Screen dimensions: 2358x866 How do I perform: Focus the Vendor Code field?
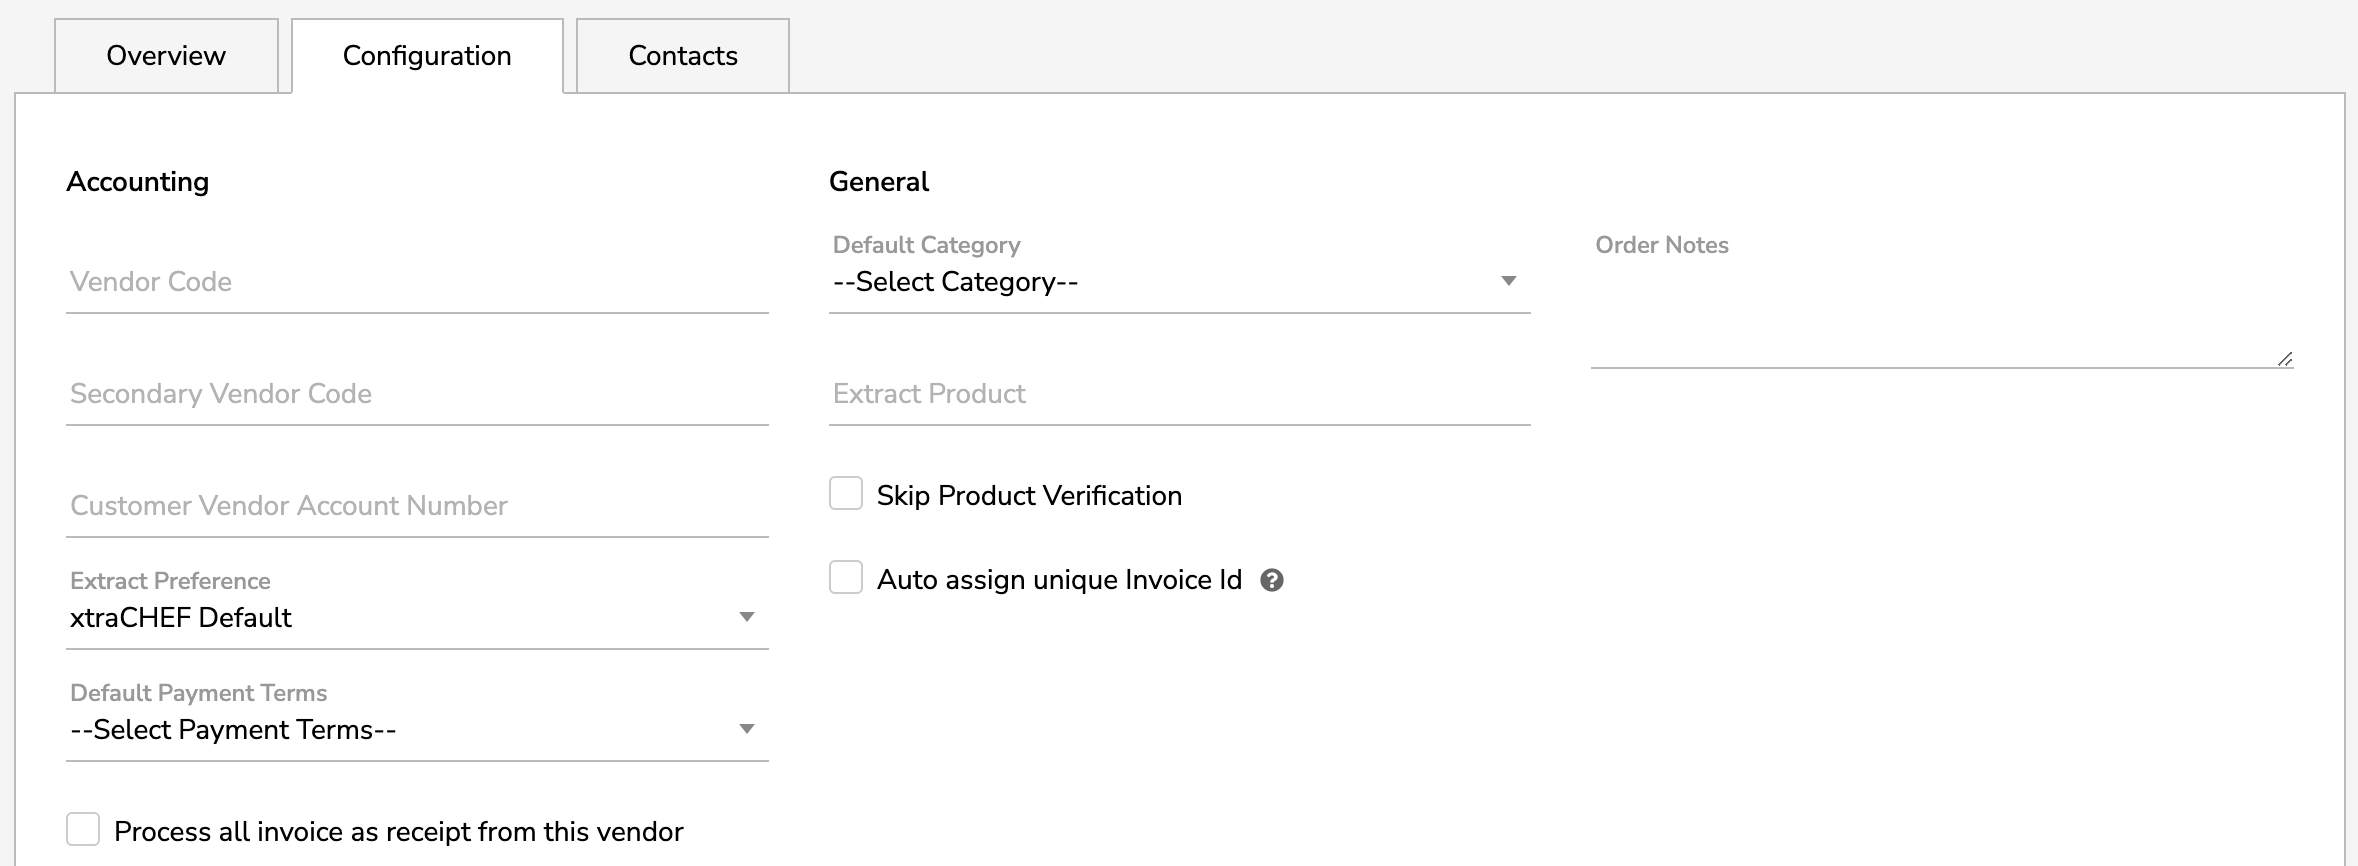pos(416,283)
